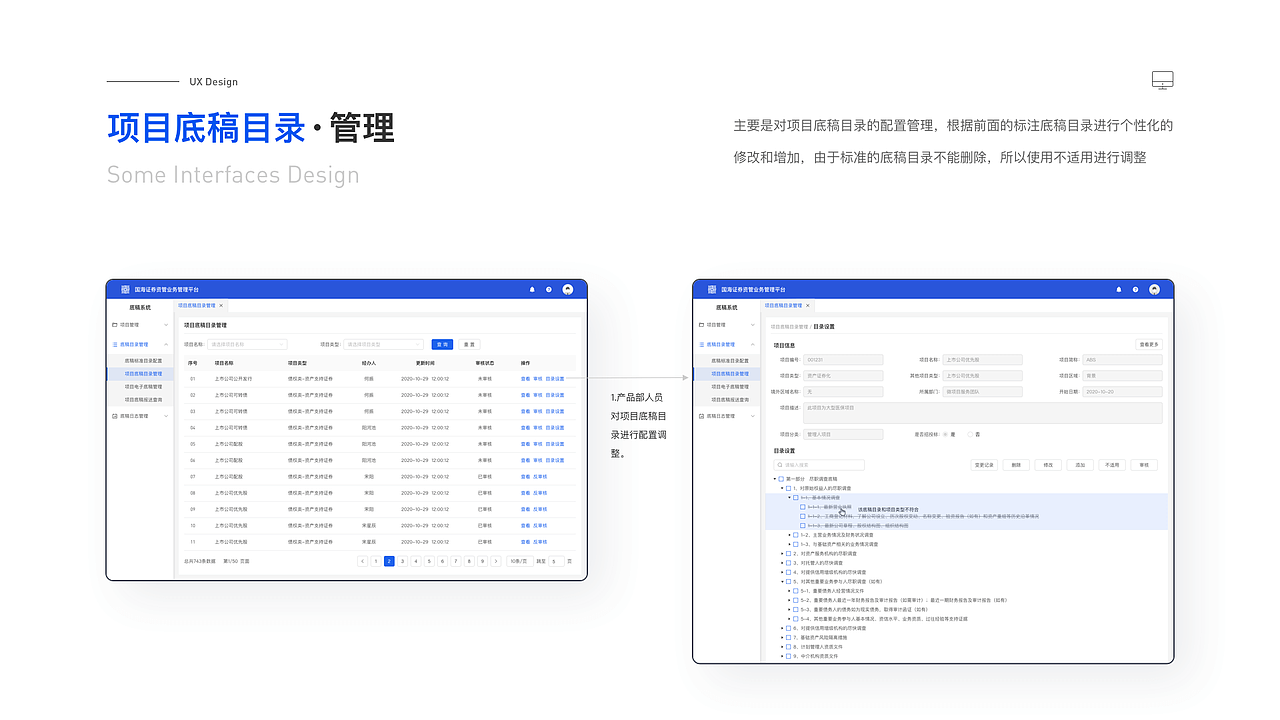This screenshot has width=1280, height=720.
Task: Click the 删除 button in 目录设置
Action: pos(1016,465)
